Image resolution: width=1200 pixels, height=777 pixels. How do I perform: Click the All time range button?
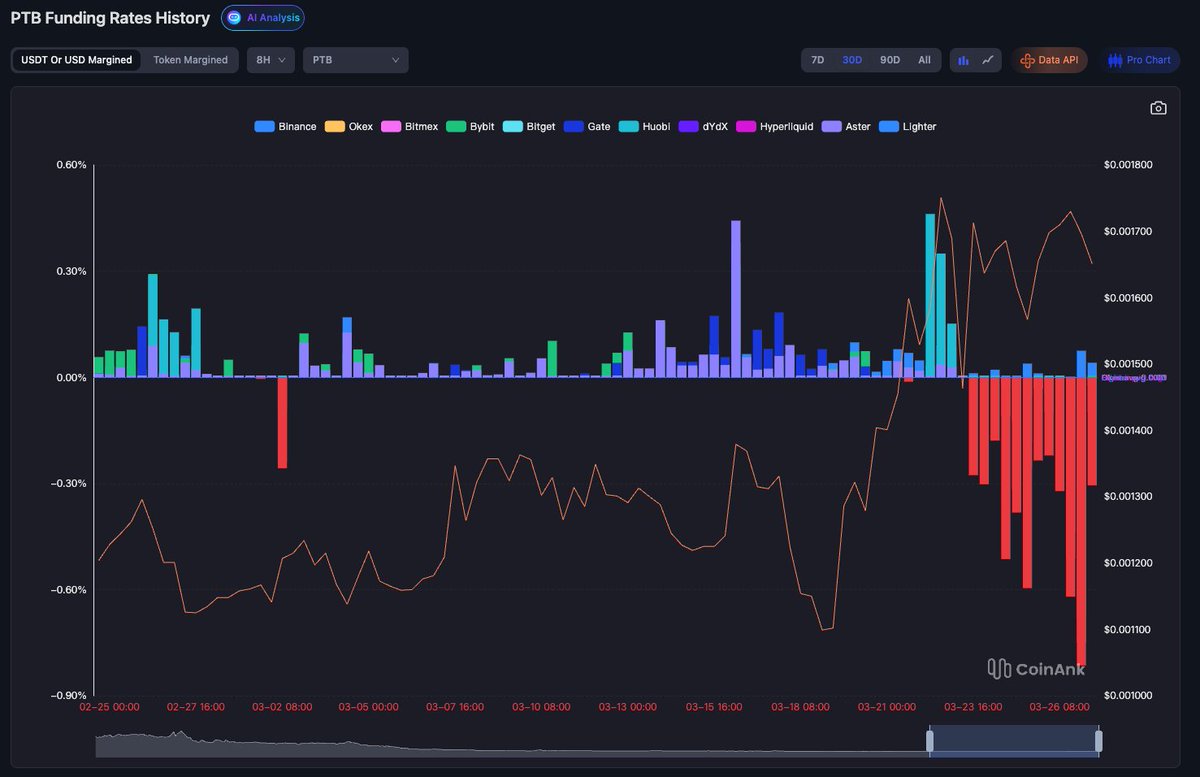tap(924, 60)
